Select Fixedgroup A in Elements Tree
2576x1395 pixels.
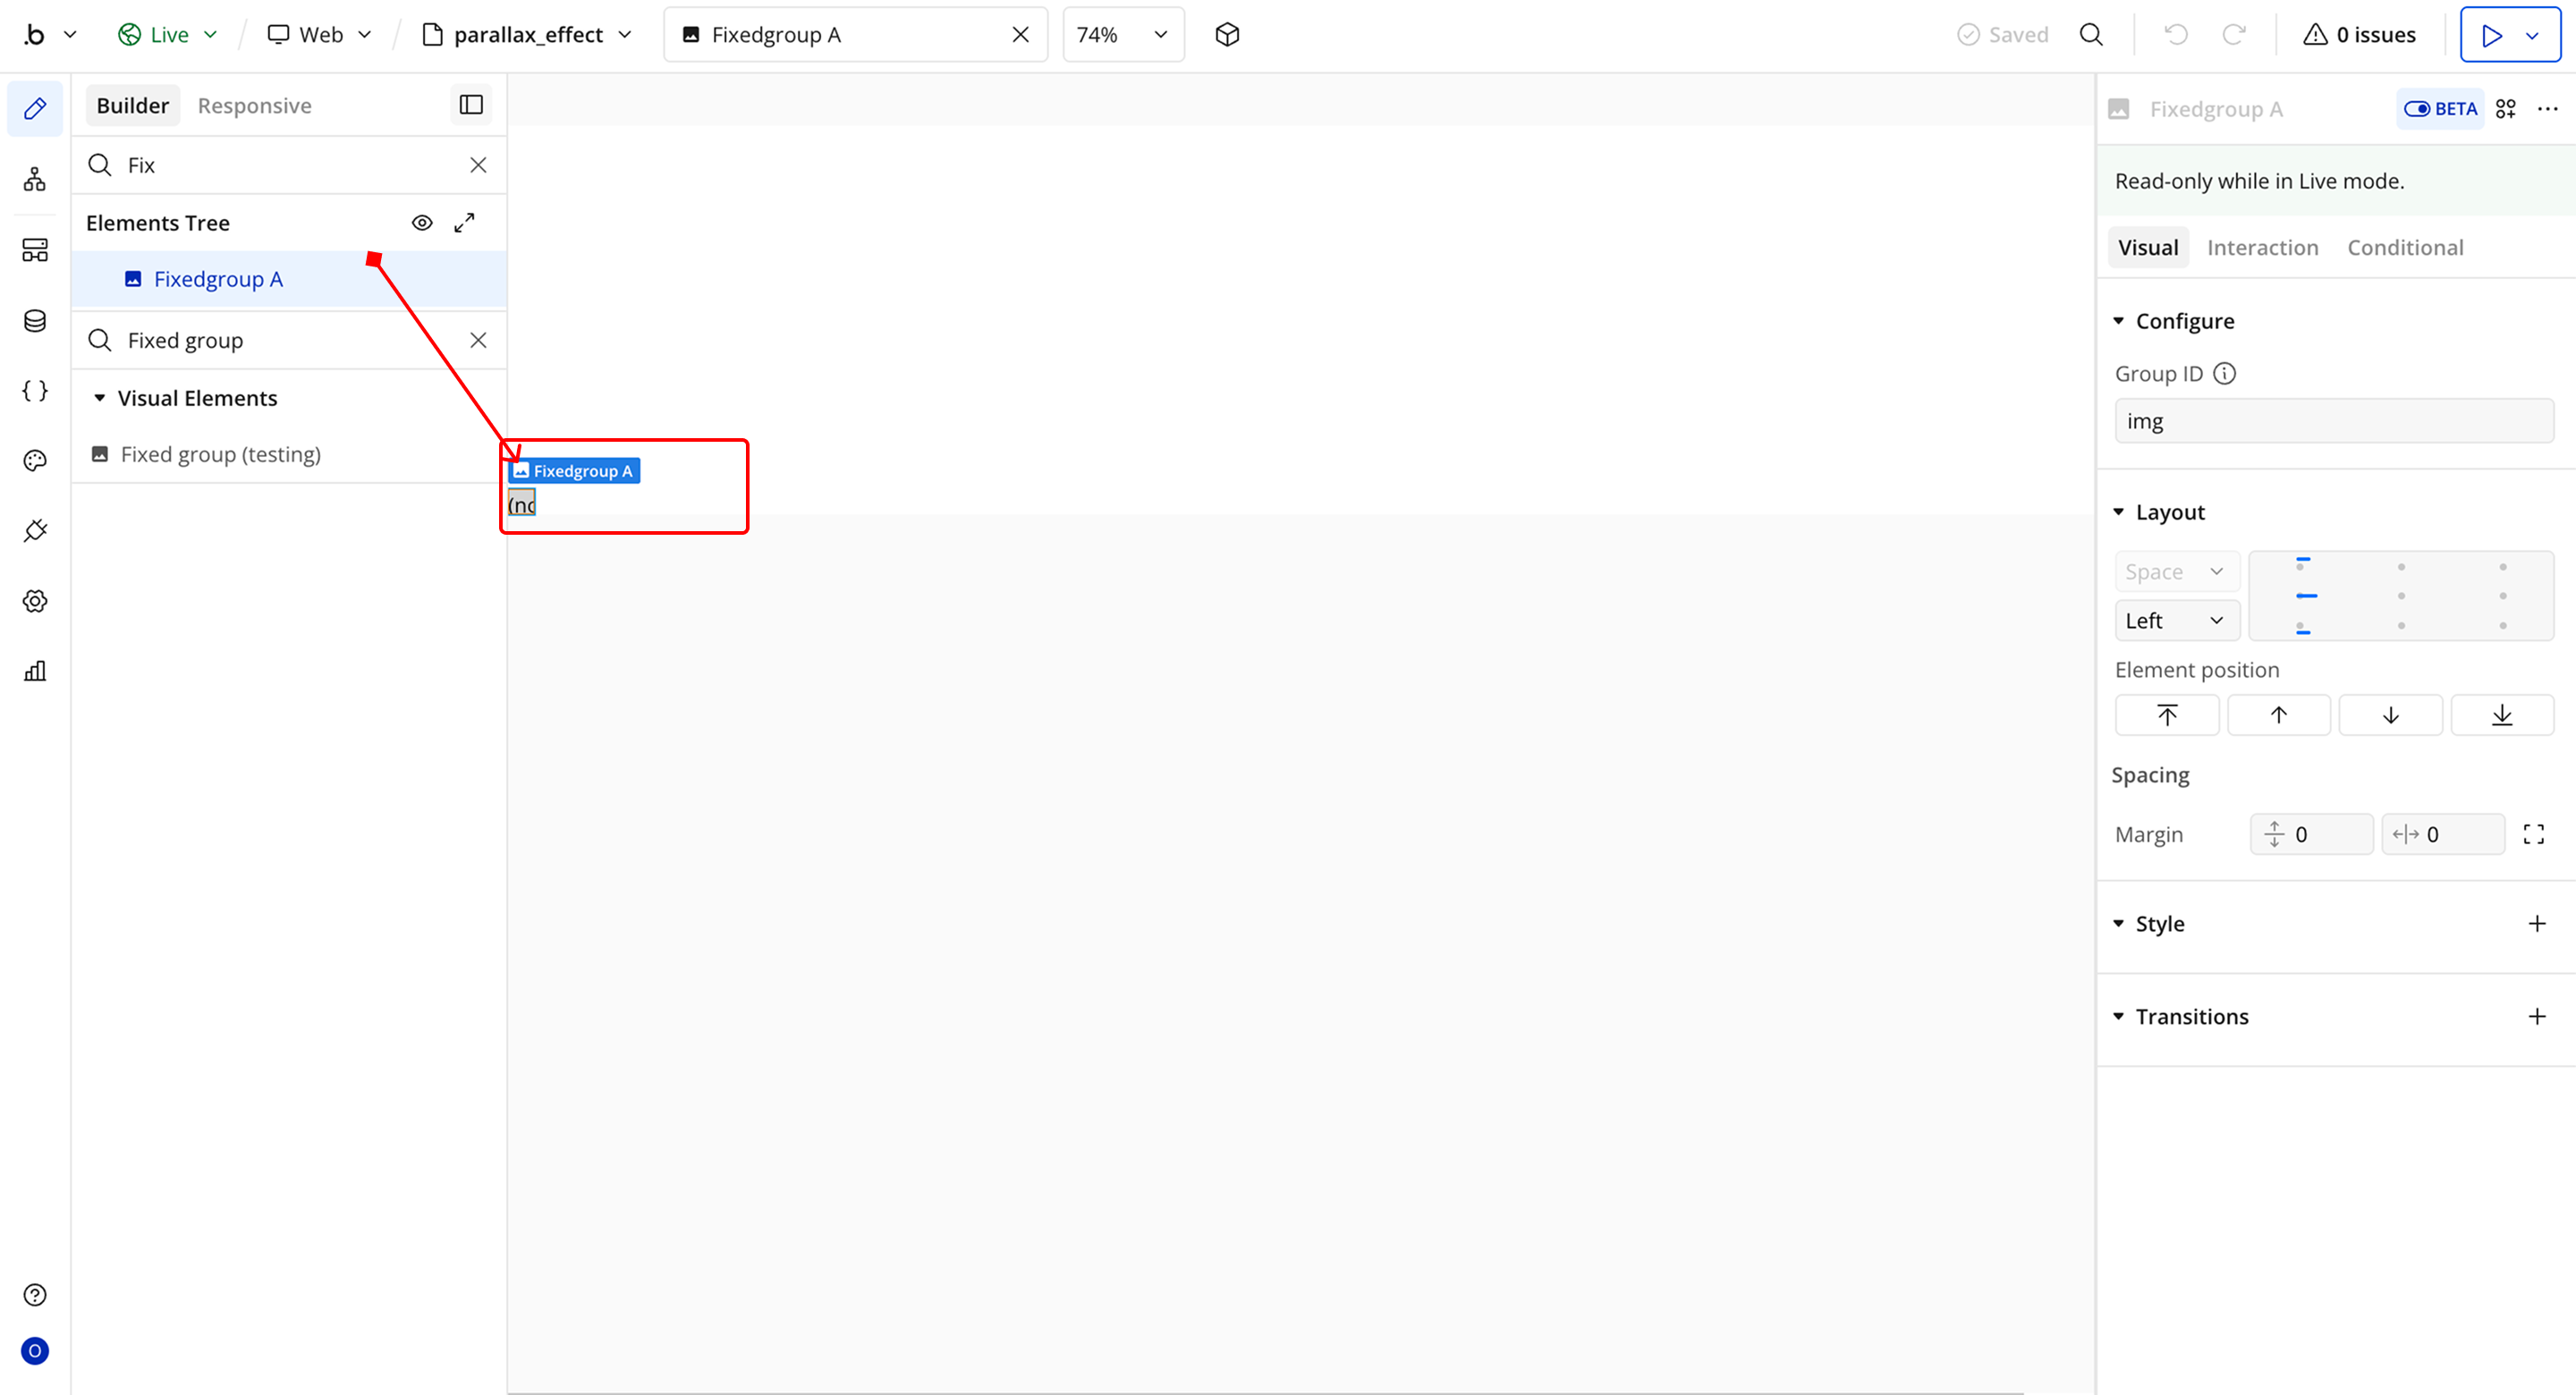tap(218, 279)
